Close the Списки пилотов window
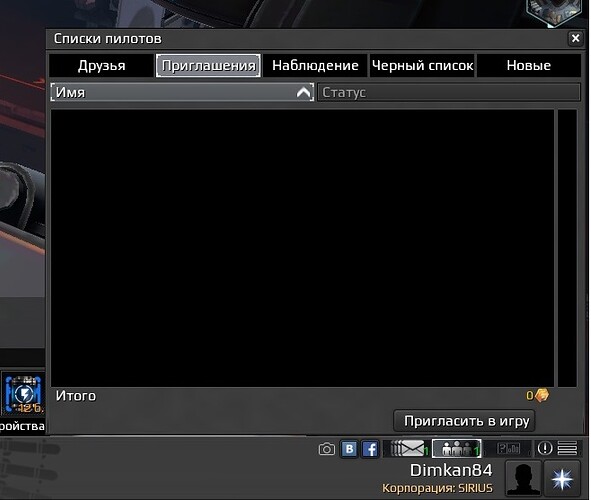Screen dimensions: 591x500 (575, 38)
